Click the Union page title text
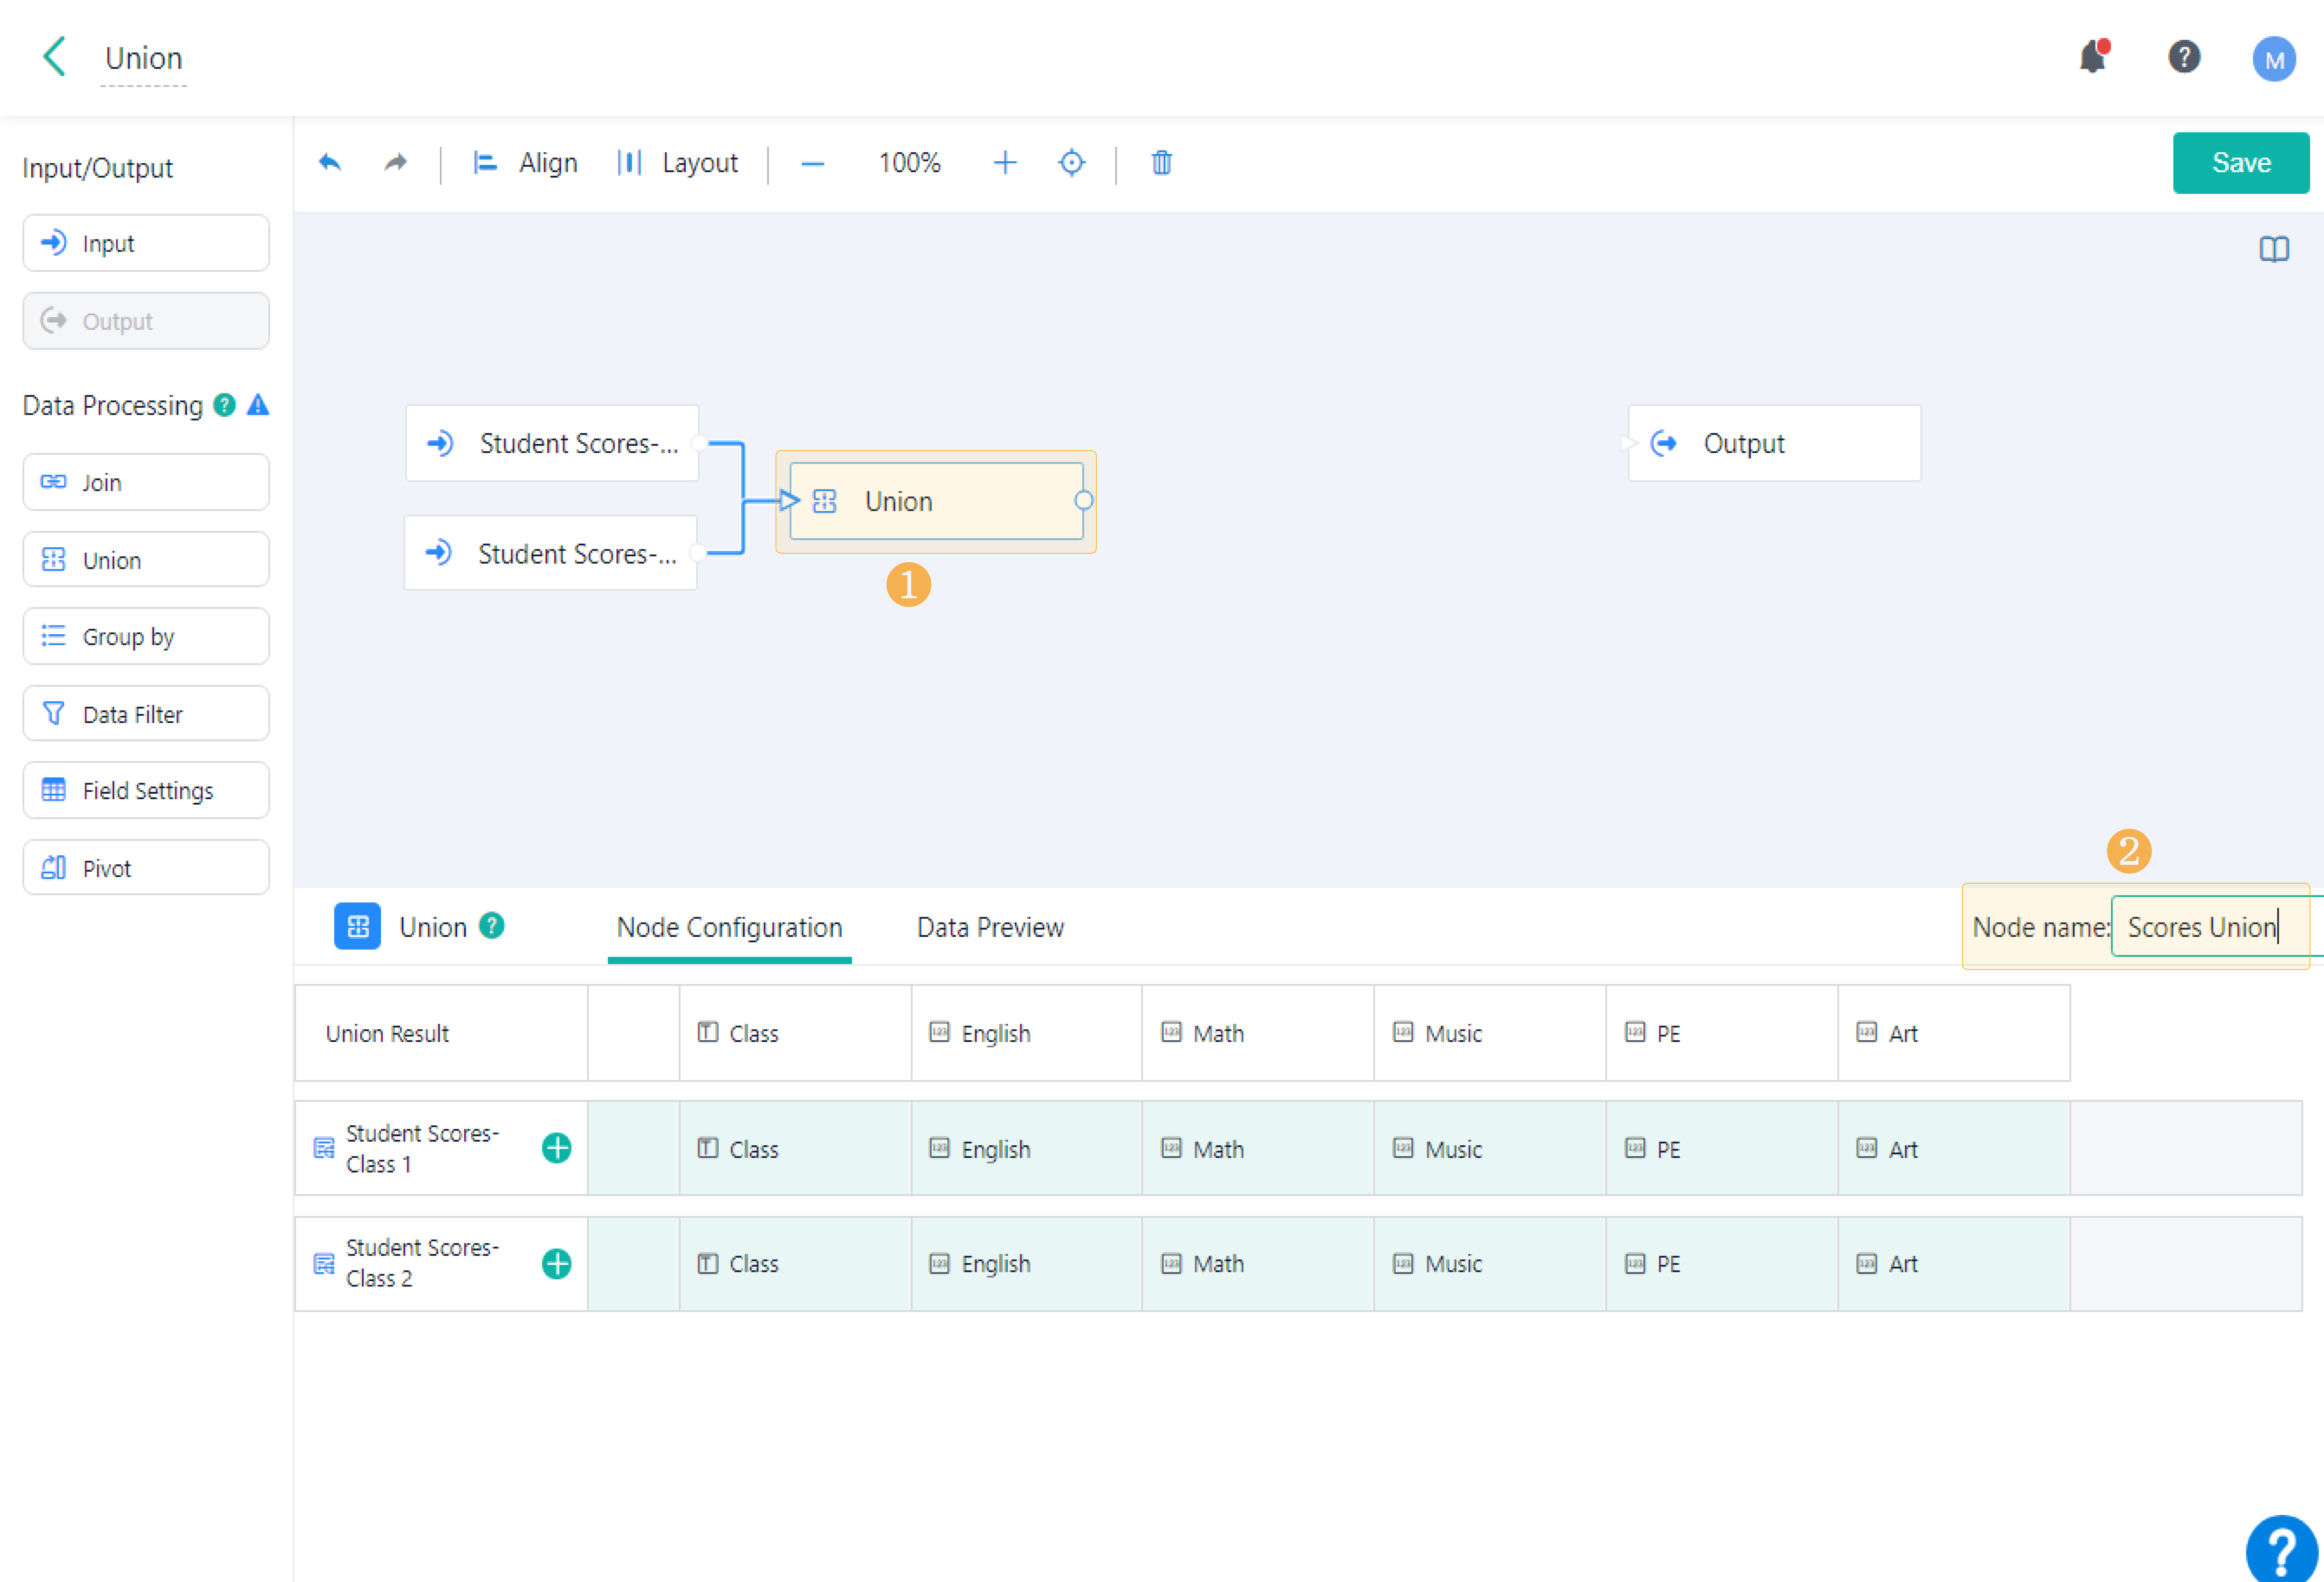 point(144,58)
